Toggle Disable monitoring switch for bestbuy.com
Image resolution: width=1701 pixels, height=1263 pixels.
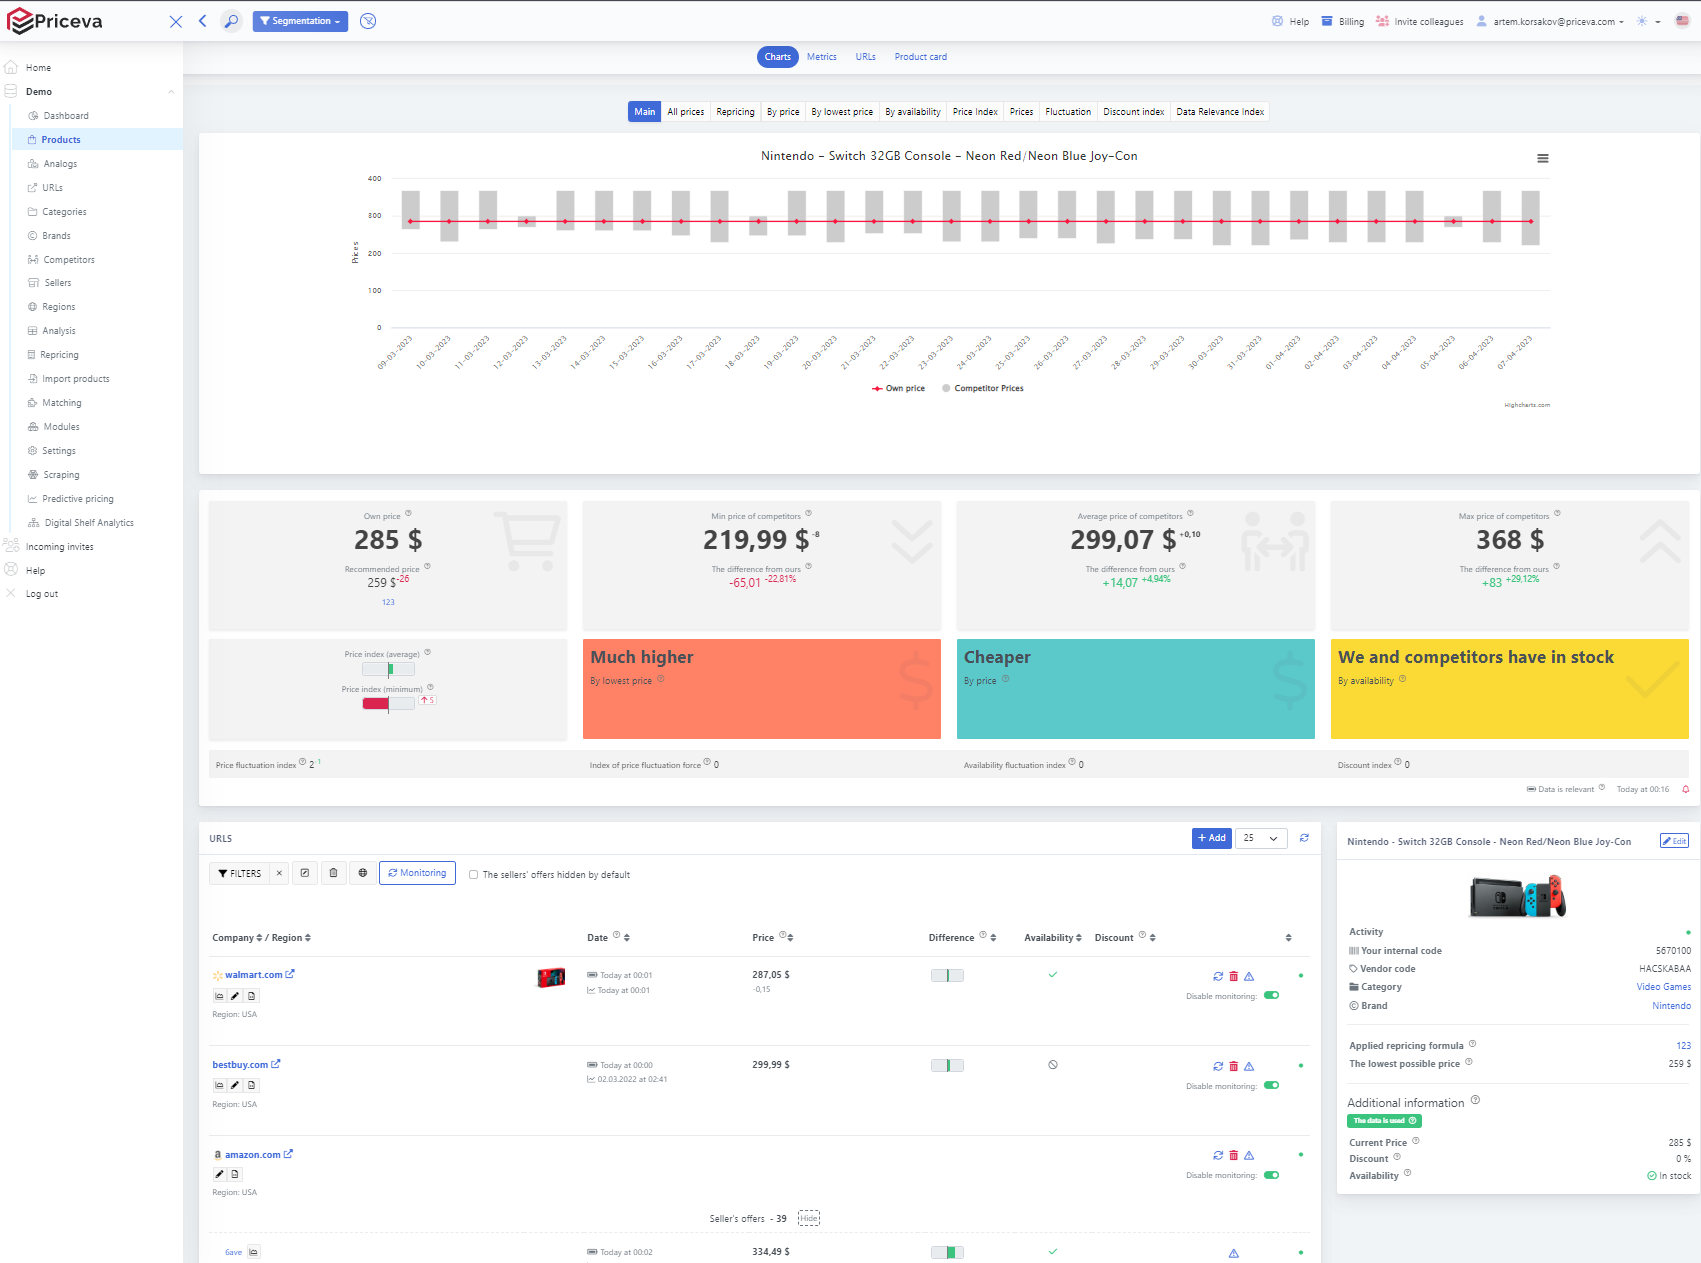coord(1271,1086)
